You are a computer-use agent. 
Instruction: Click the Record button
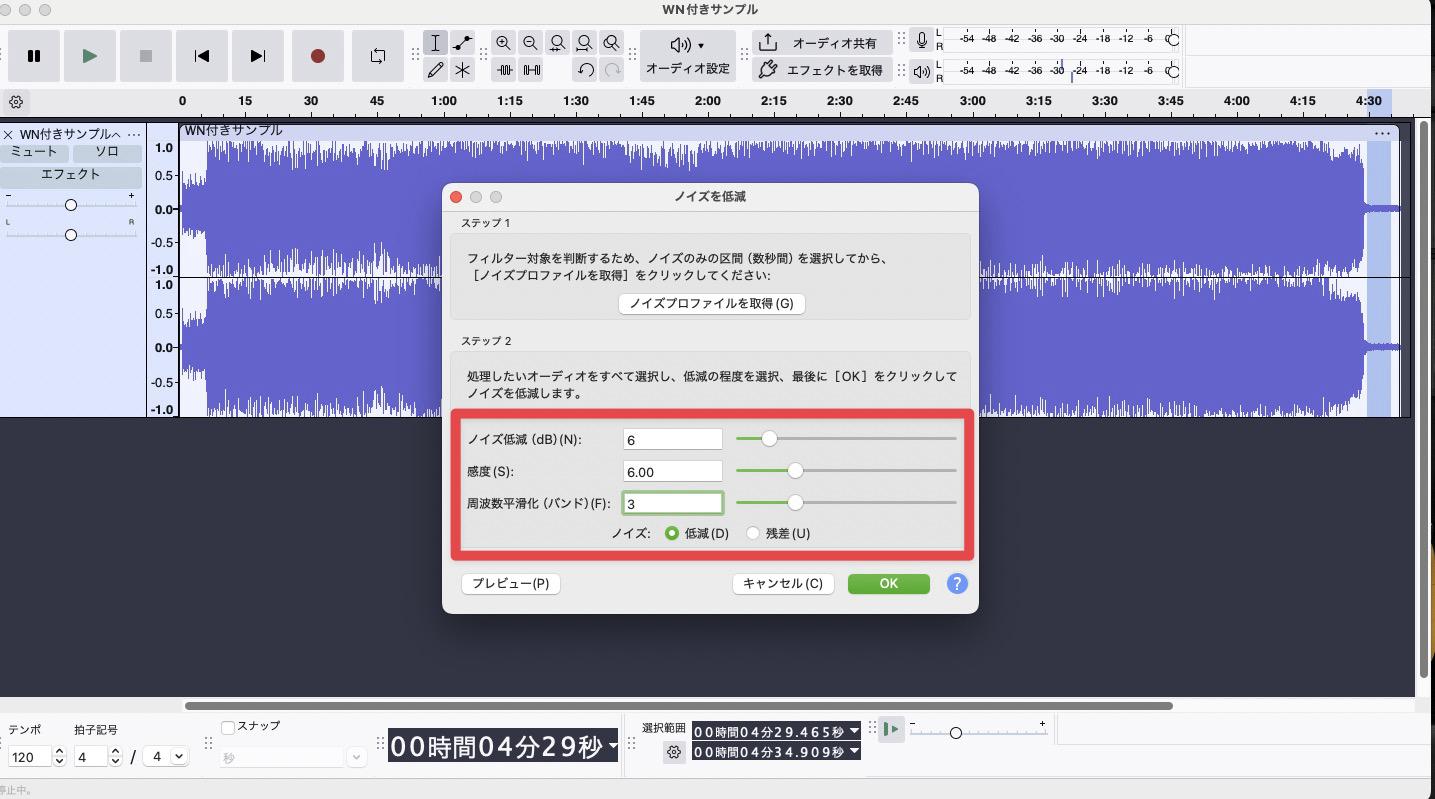tap(317, 56)
